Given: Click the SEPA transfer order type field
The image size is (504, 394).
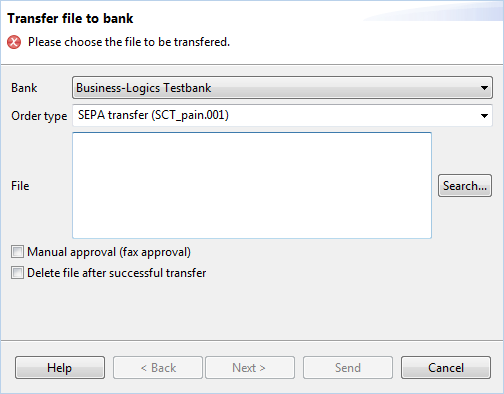Looking at the screenshot, I should click(x=282, y=116).
